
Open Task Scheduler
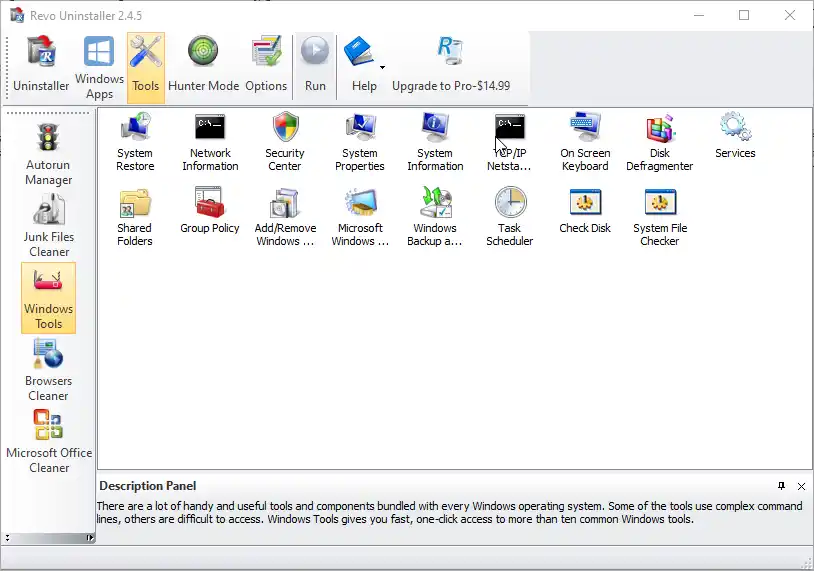tap(509, 217)
